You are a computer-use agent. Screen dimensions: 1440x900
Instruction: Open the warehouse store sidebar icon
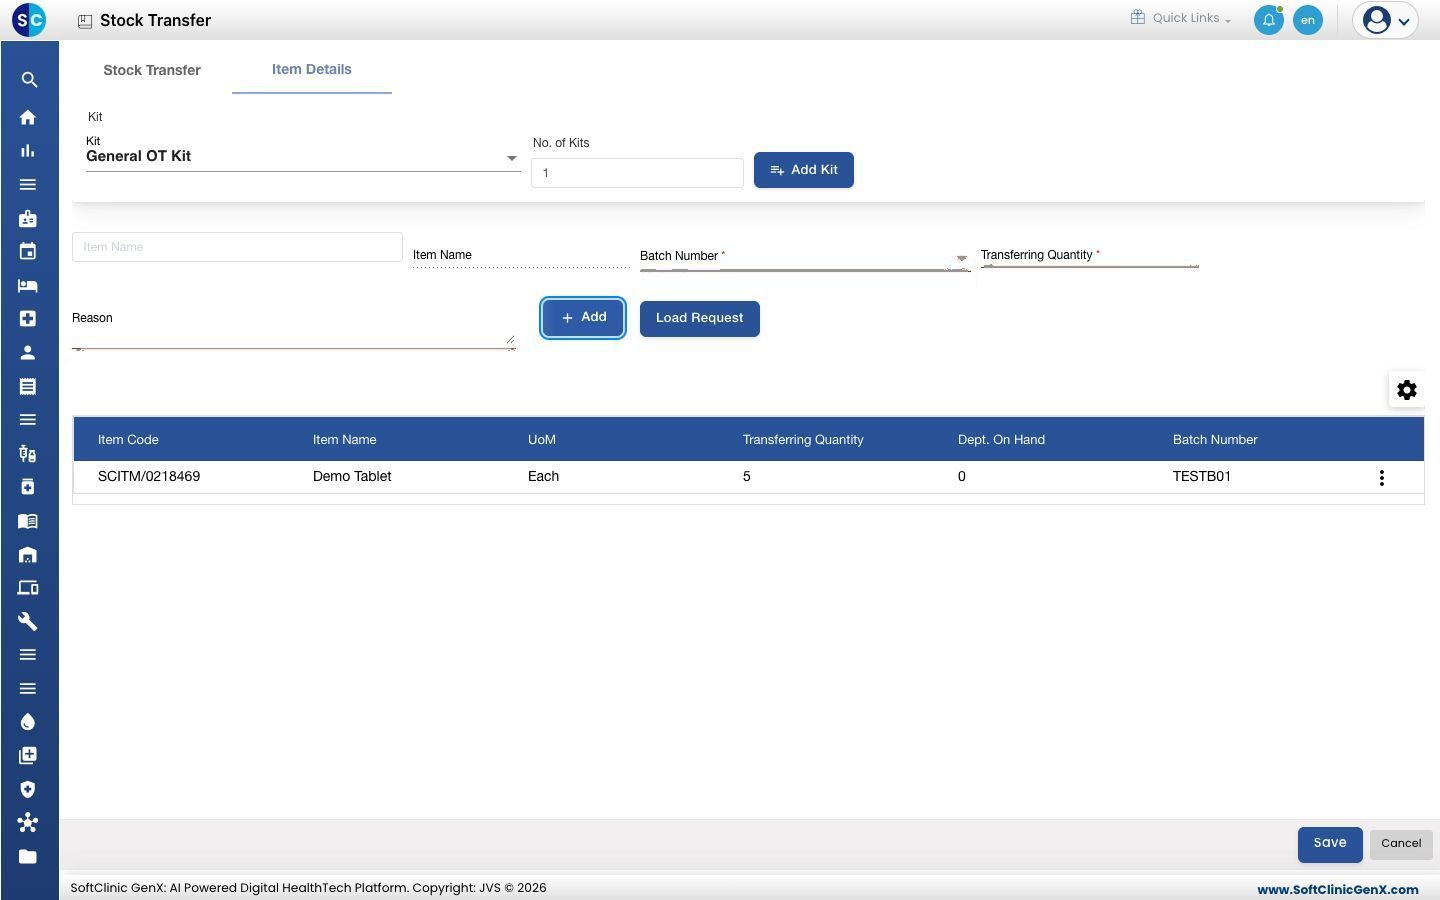[28, 554]
